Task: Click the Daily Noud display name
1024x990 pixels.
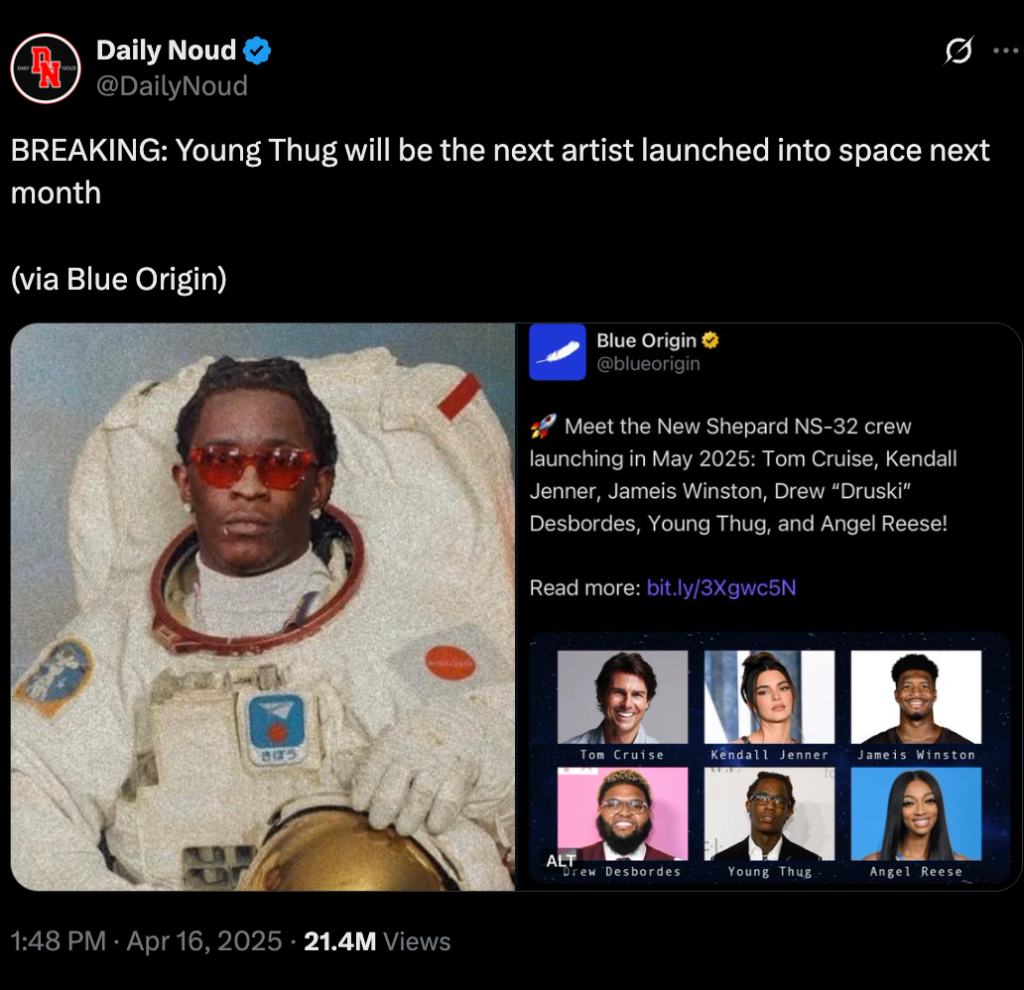Action: [x=166, y=50]
